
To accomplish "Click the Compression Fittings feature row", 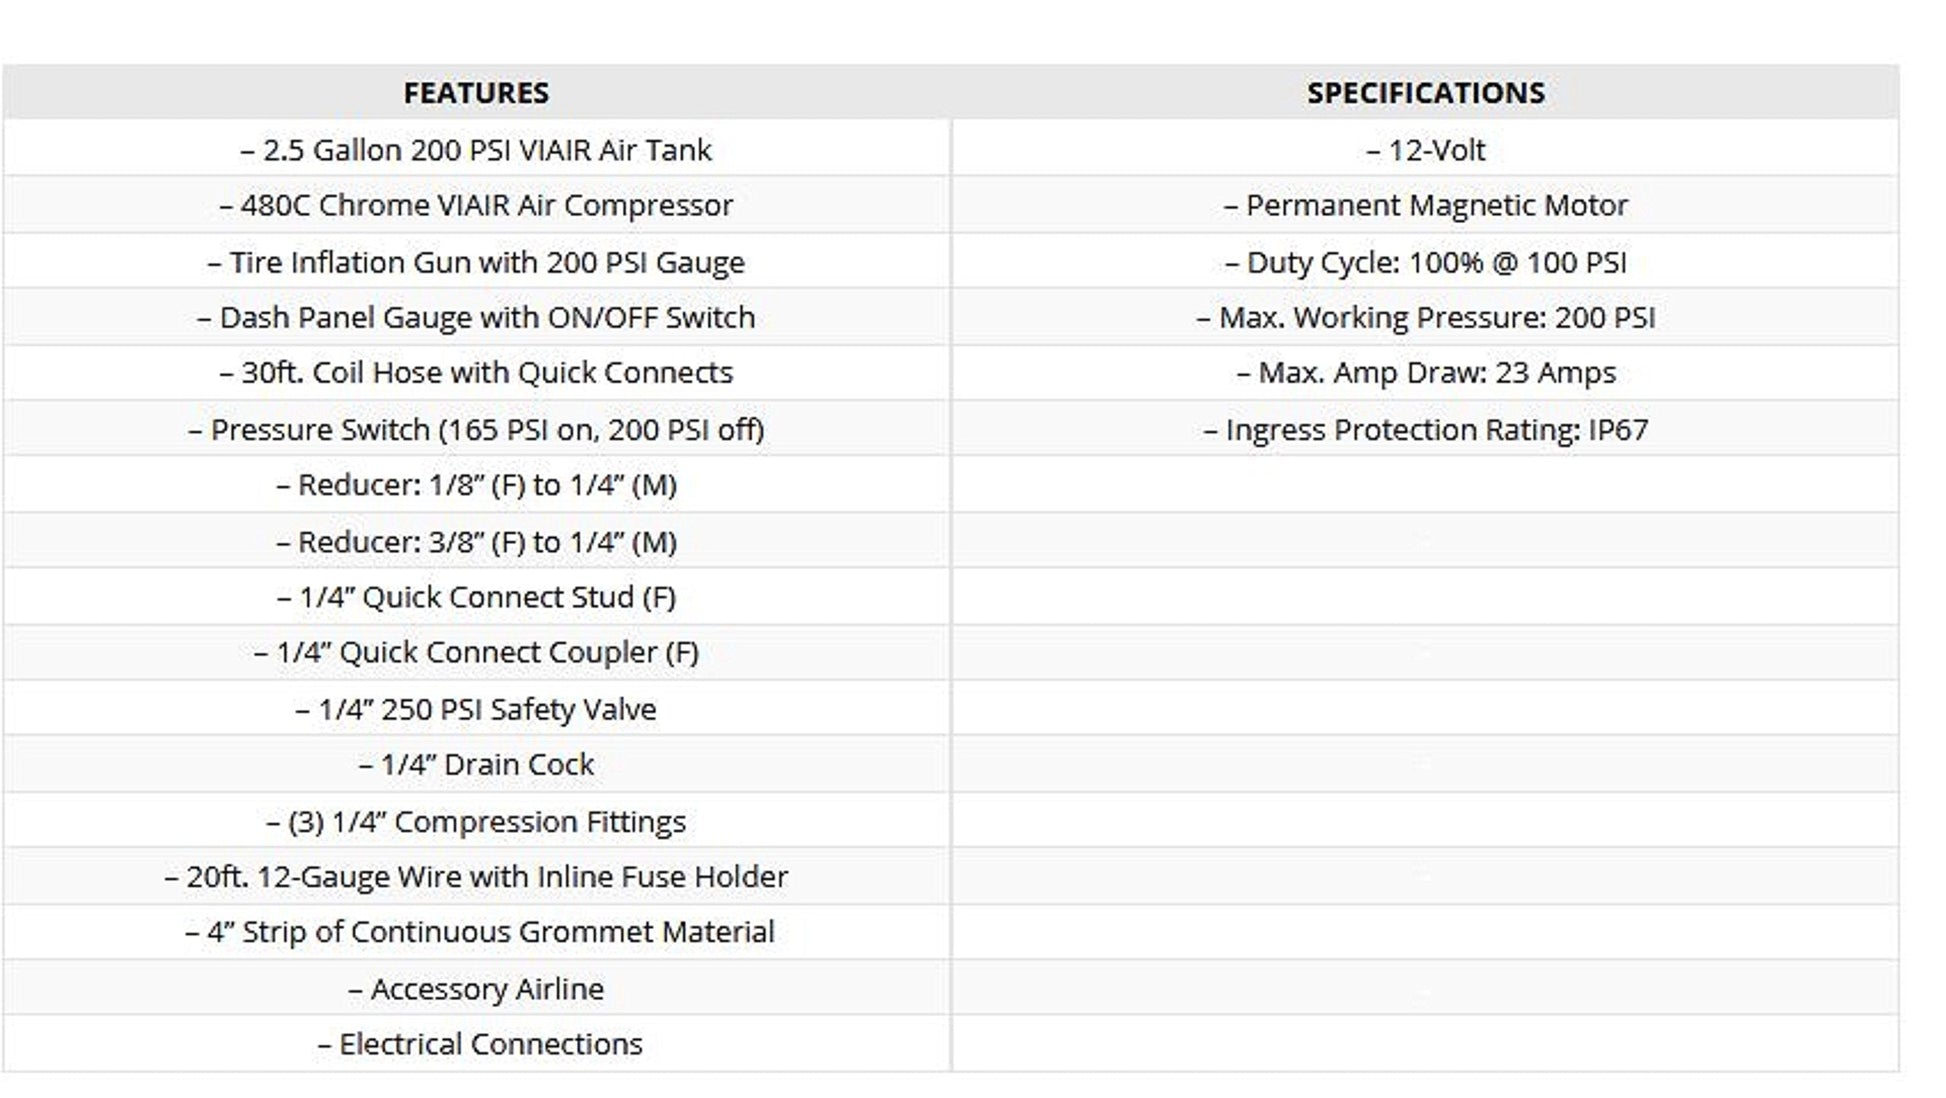I will (476, 821).
